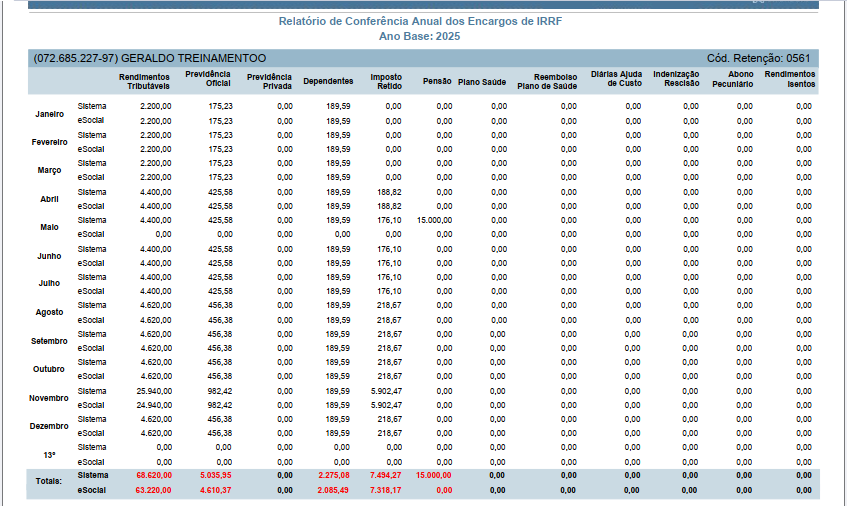Image resolution: width=847 pixels, height=506 pixels.
Task: Select the Totais row label
Action: (49, 481)
